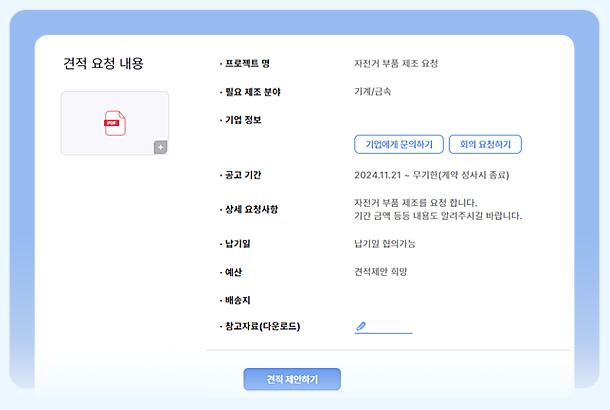Screen dimensions: 610x410
Task: Submit with the 견적 제안하기 button
Action: tap(292, 380)
